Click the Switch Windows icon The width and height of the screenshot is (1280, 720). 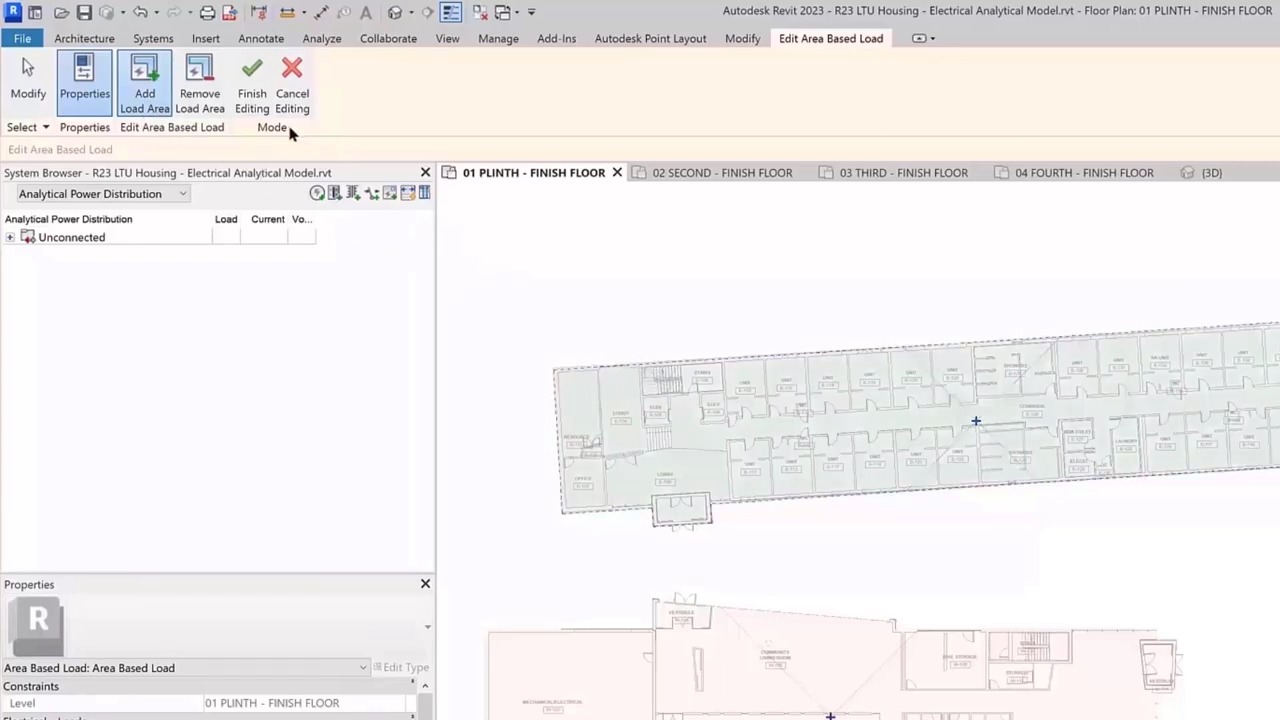[x=503, y=12]
